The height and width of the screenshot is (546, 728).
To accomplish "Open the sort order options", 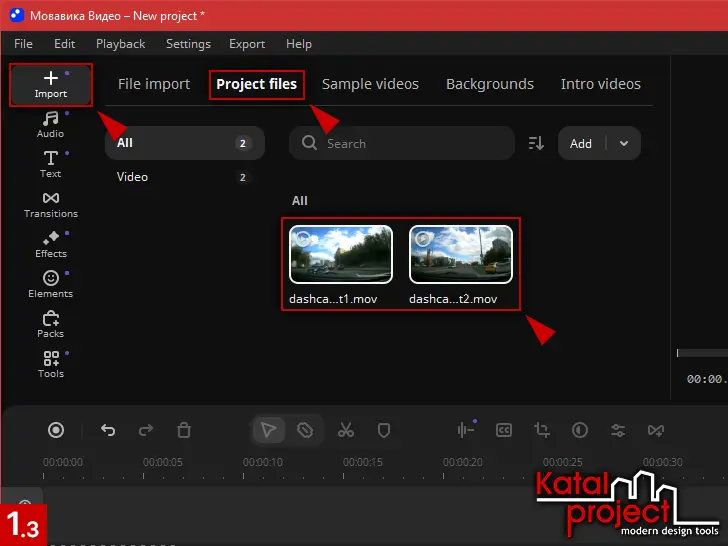I will coord(536,143).
